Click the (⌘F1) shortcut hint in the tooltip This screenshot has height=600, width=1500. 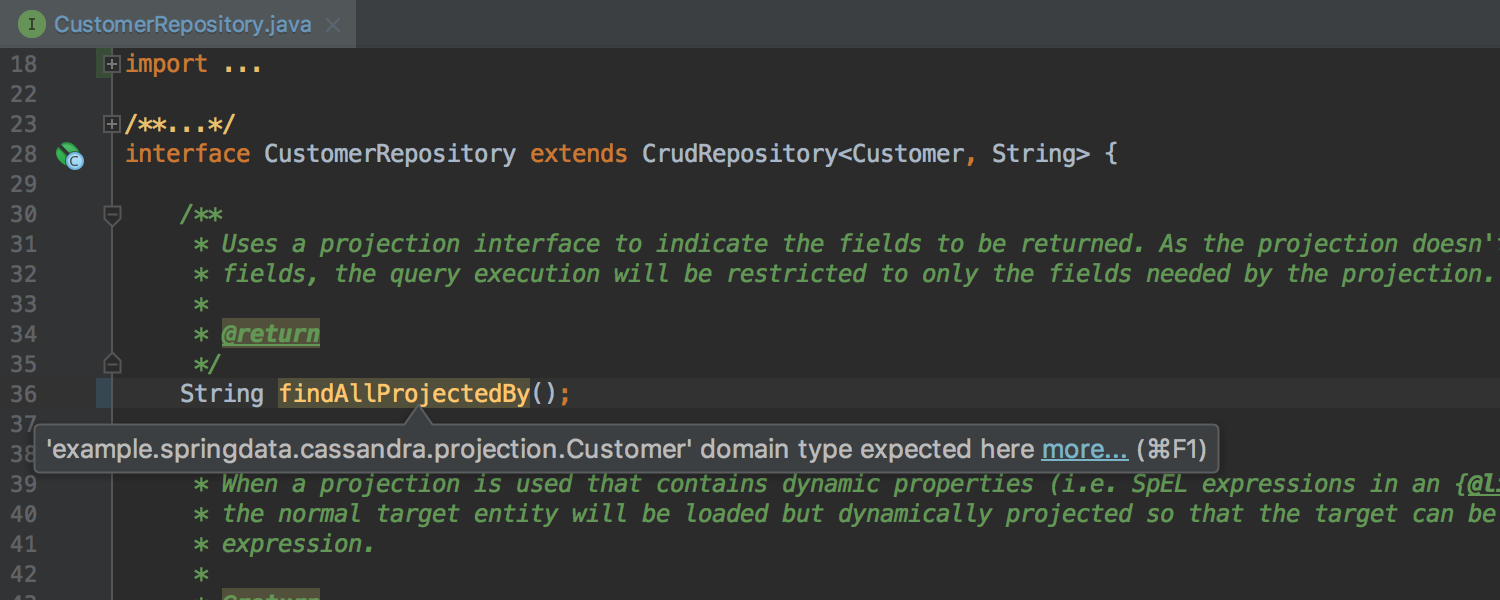(x=1171, y=450)
